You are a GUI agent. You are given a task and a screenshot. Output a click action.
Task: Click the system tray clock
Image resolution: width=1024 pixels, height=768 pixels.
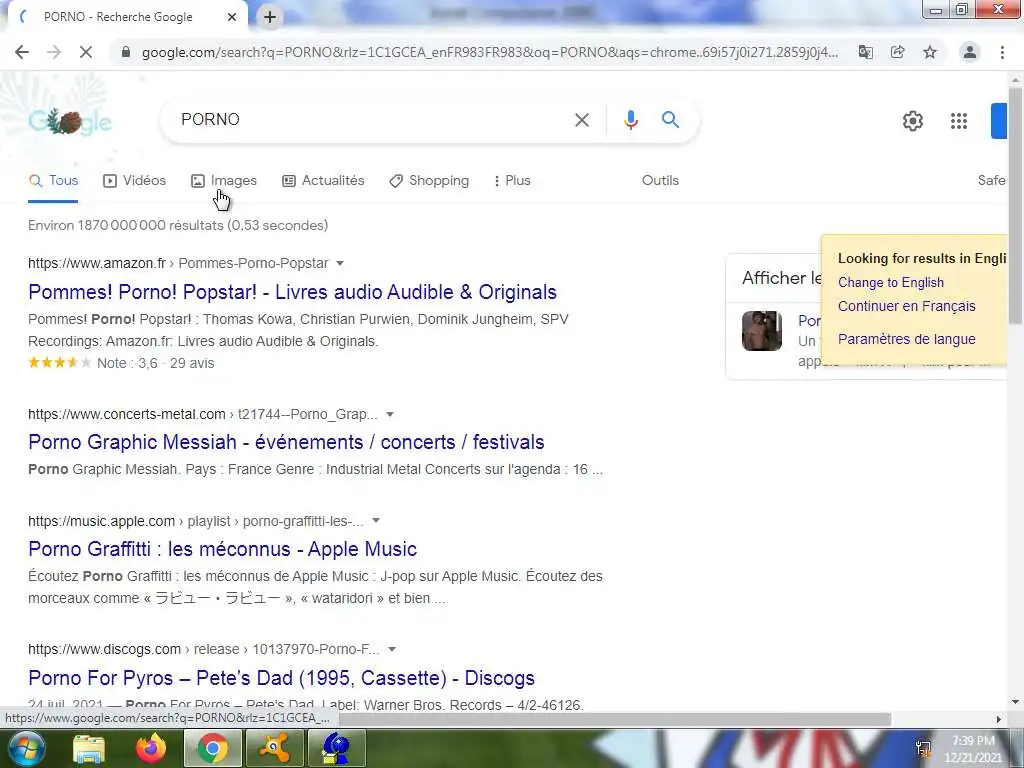[973, 749]
